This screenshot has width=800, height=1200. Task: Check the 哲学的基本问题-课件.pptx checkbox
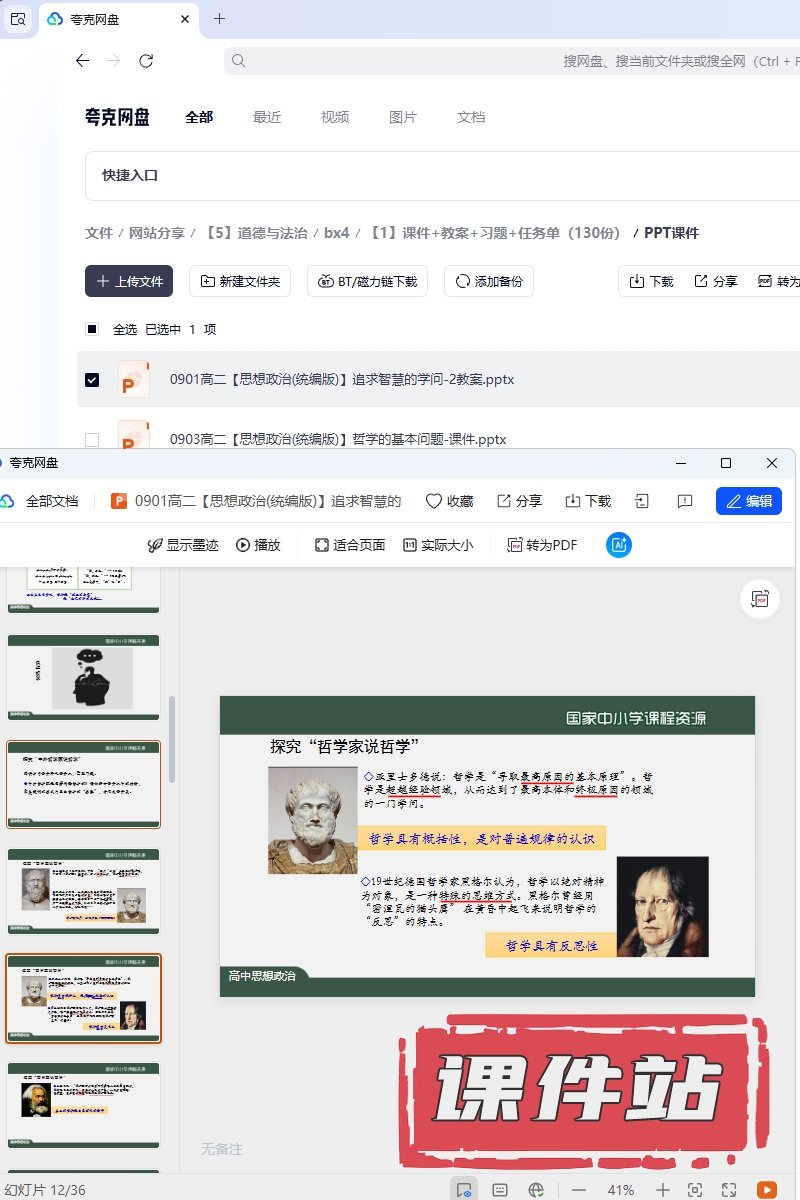[92, 439]
